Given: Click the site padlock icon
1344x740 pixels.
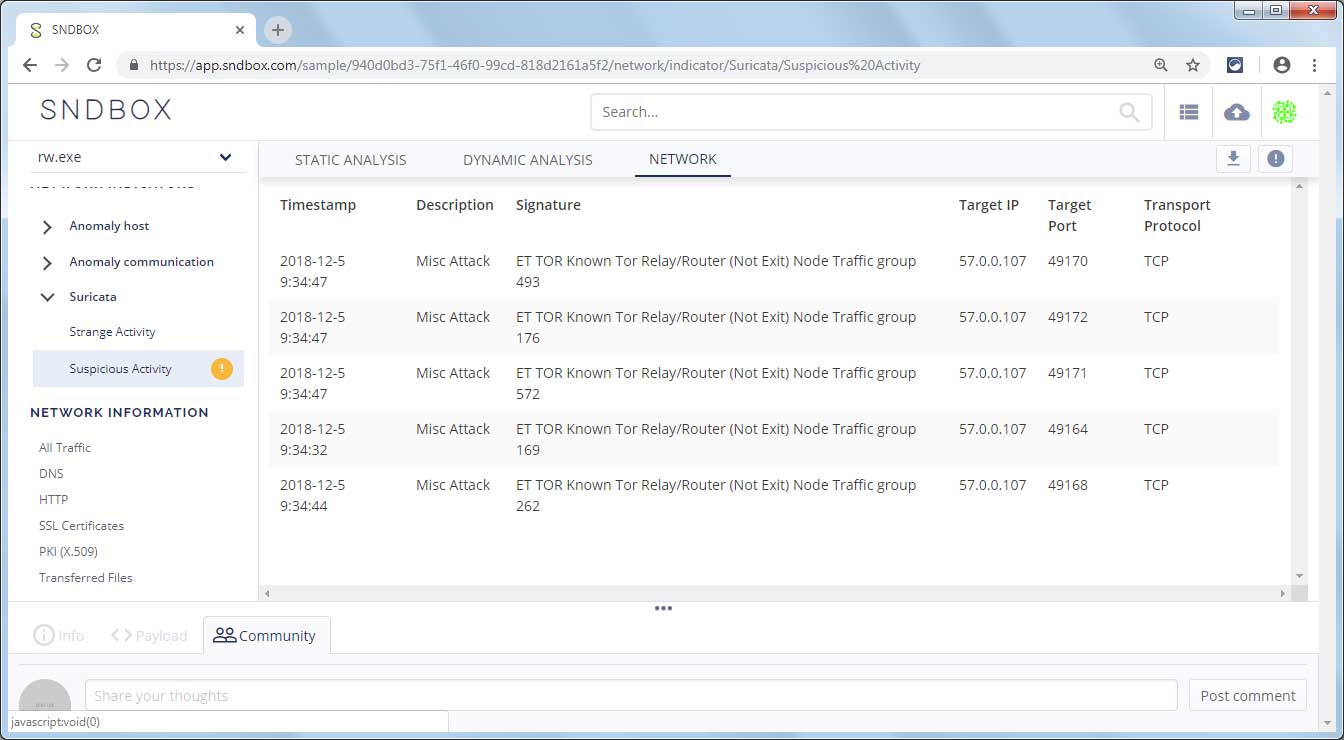Looking at the screenshot, I should [134, 65].
